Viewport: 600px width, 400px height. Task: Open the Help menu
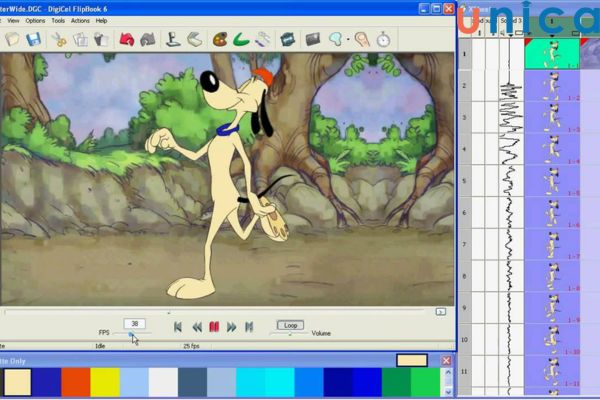pyautogui.click(x=101, y=20)
